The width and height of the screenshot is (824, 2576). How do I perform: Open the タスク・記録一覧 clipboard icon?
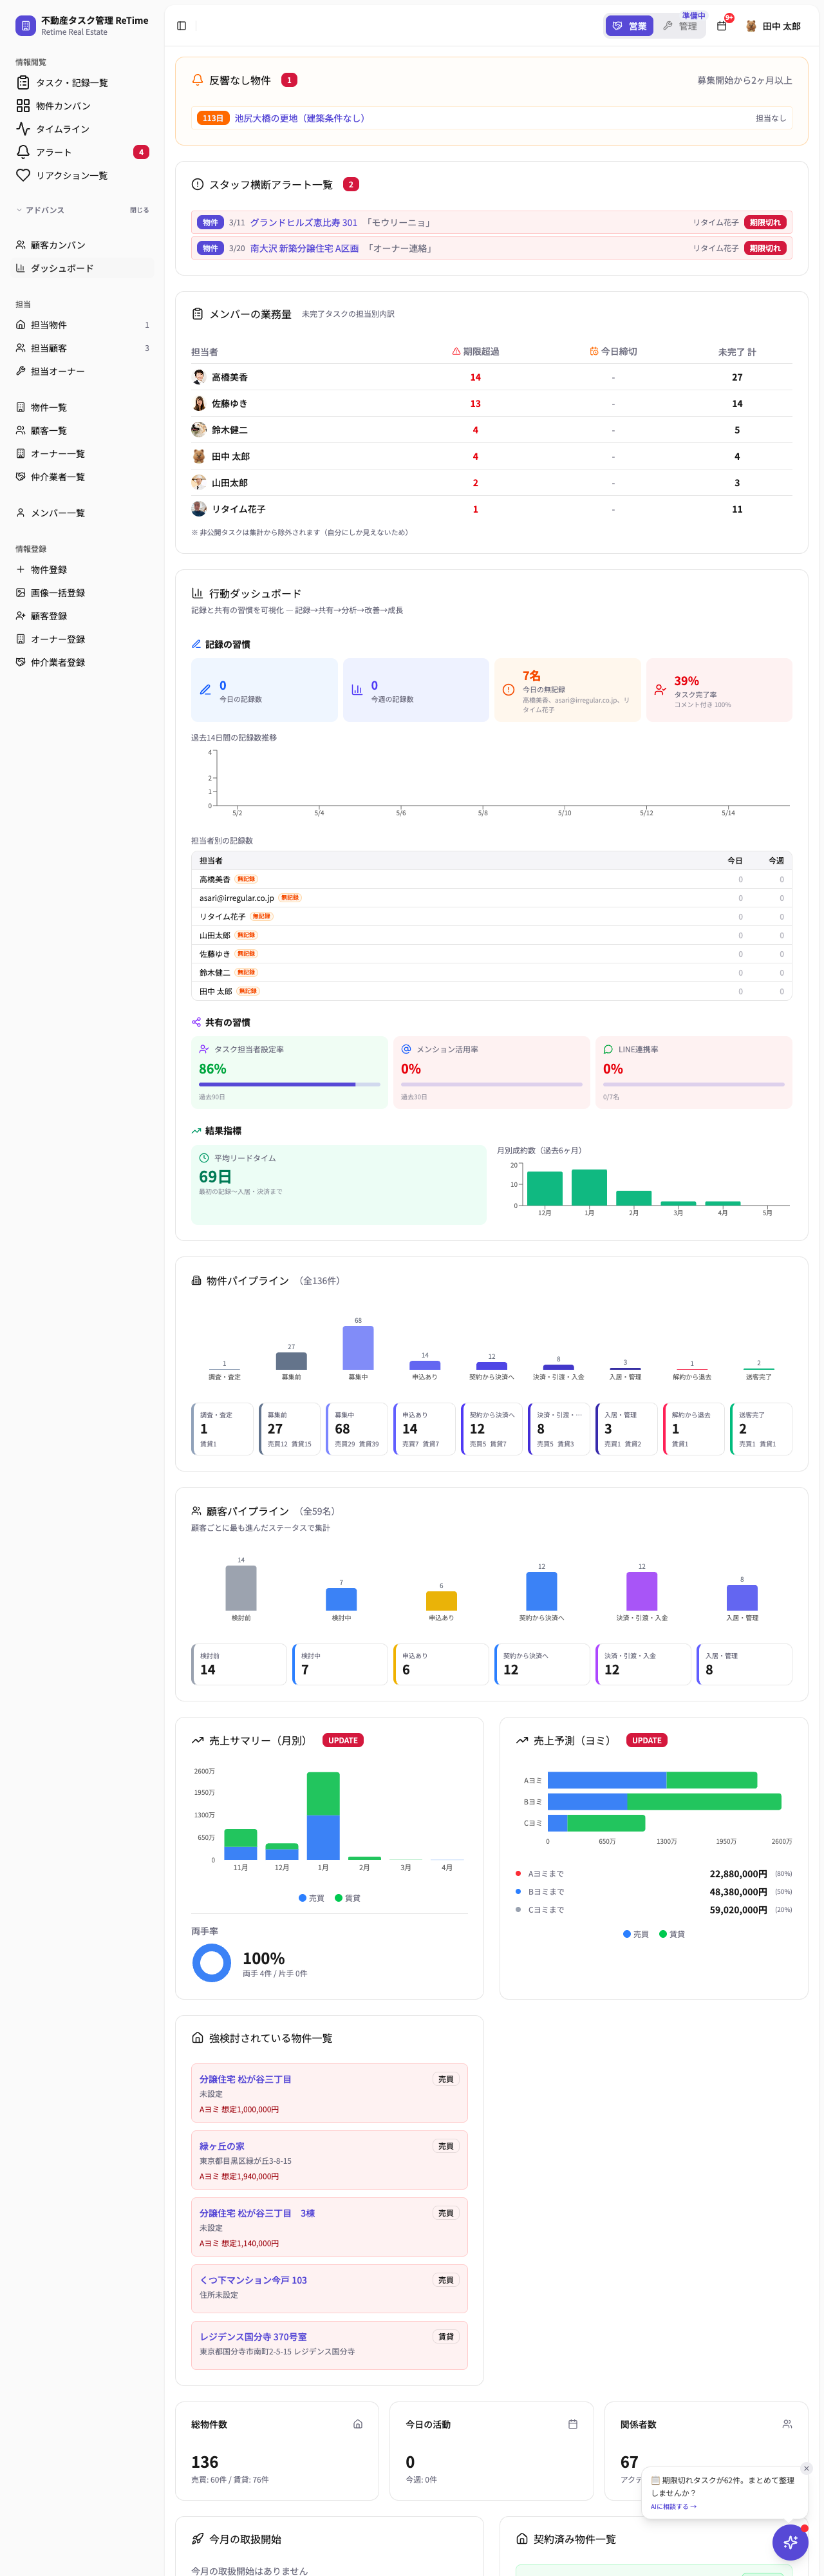click(23, 83)
